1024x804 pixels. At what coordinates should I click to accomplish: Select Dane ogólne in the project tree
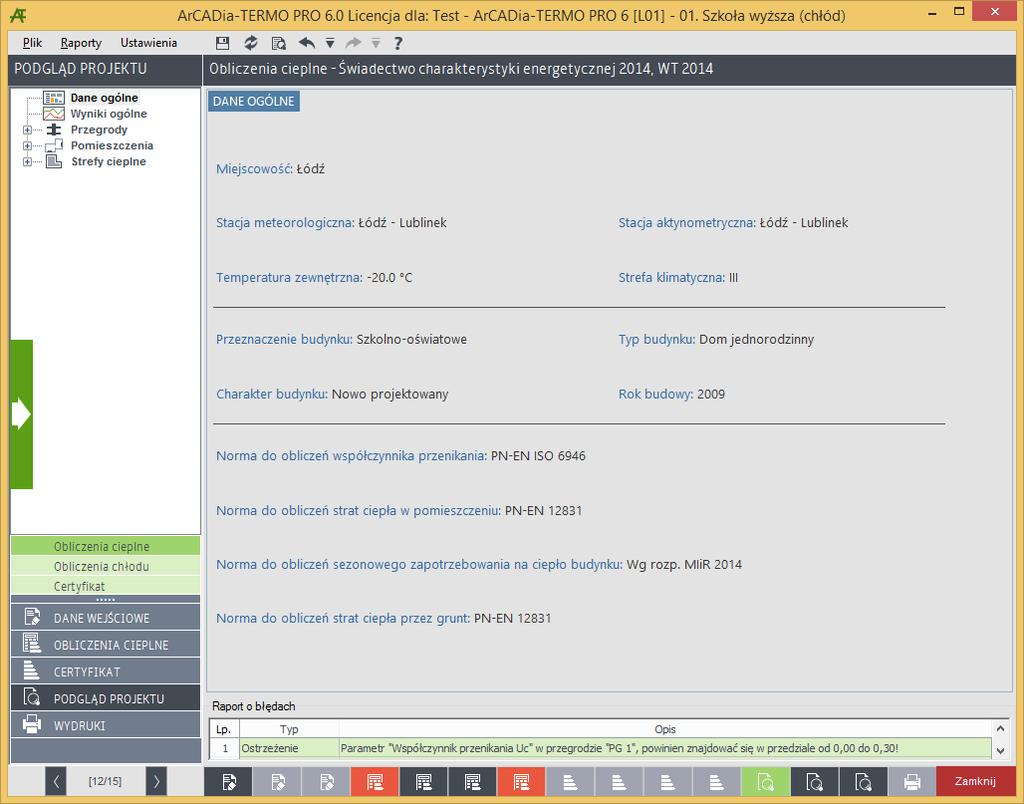104,98
